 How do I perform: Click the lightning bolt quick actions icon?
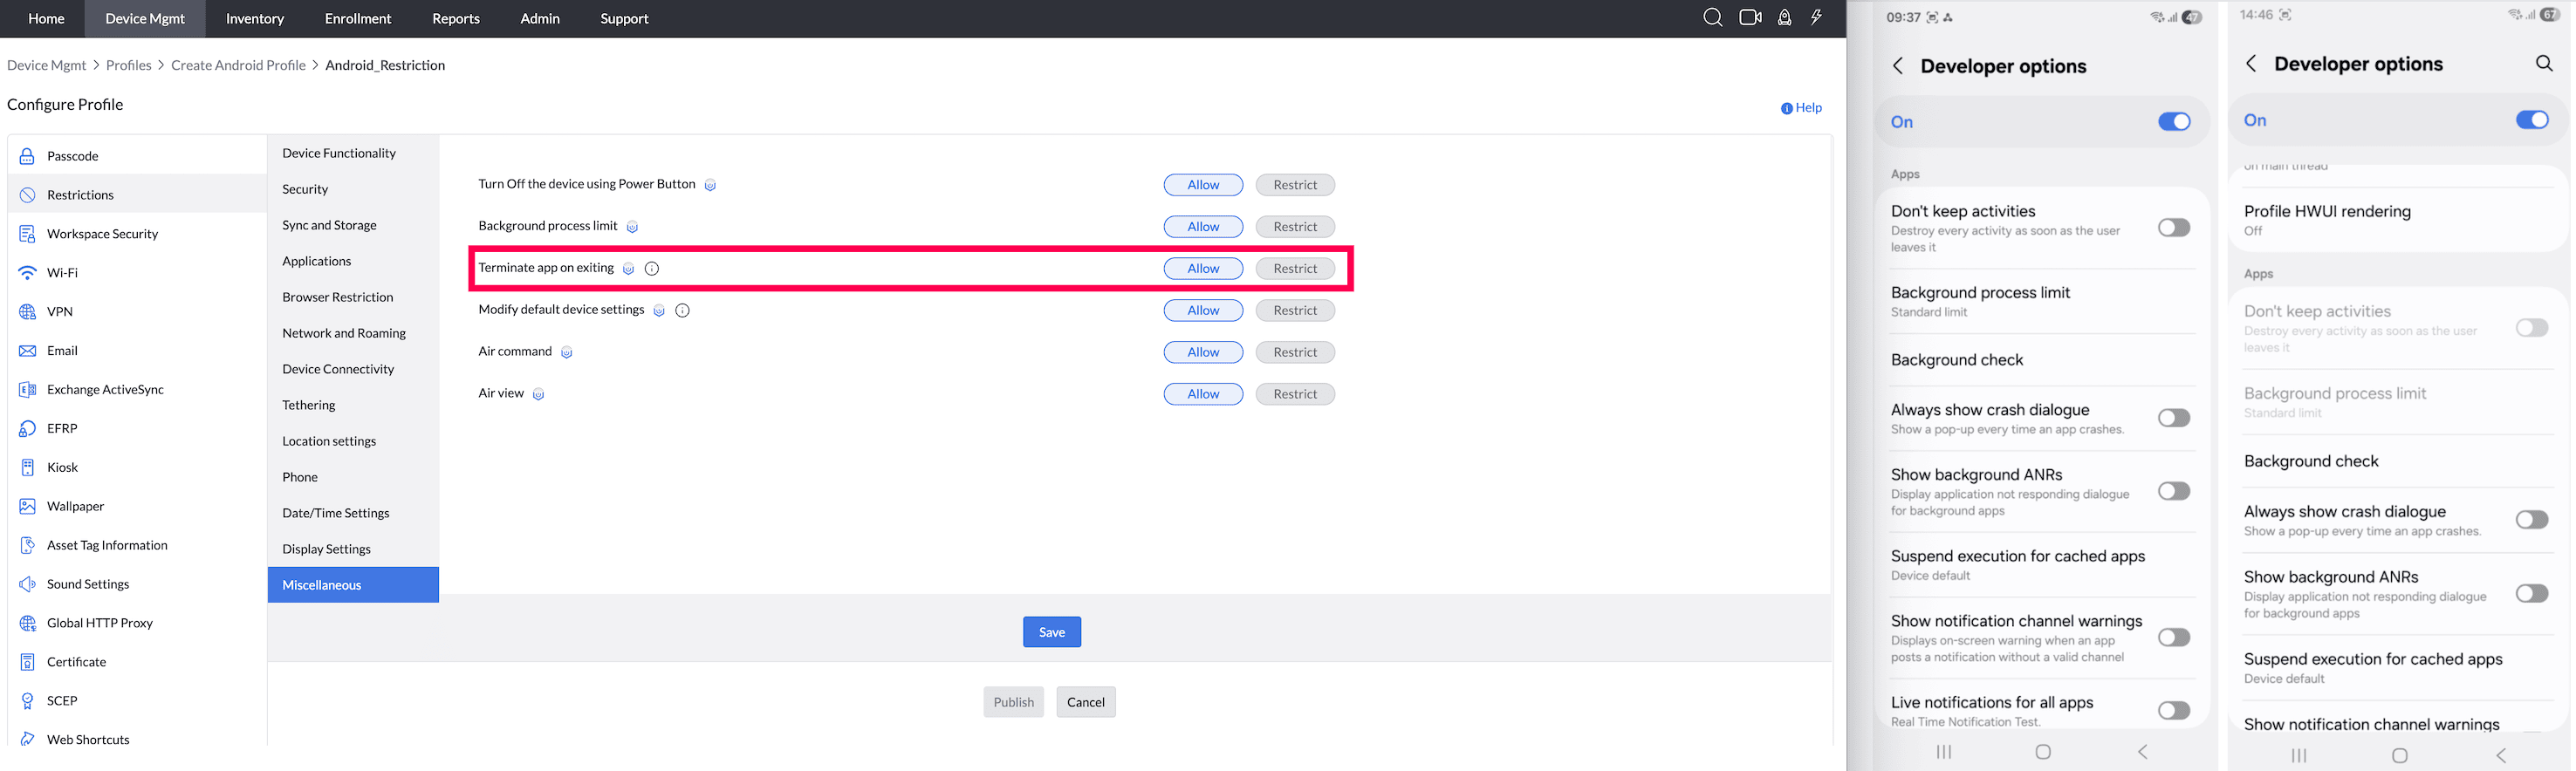[x=1816, y=18]
